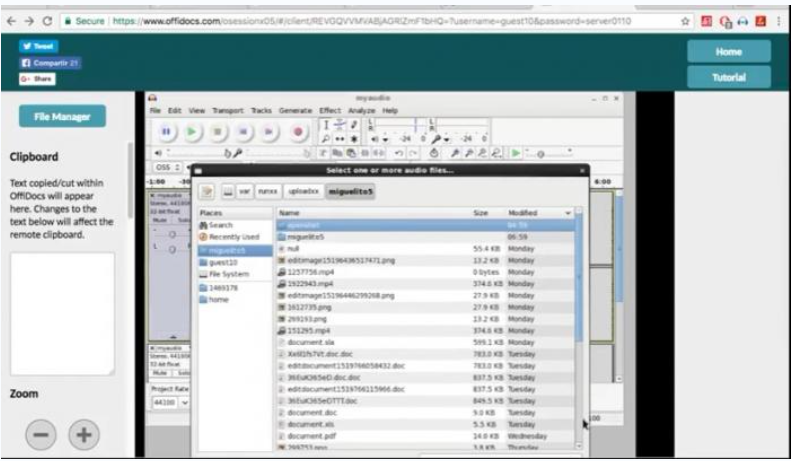Open the Tutorial link button
This screenshot has height=461, width=791.
[729, 76]
